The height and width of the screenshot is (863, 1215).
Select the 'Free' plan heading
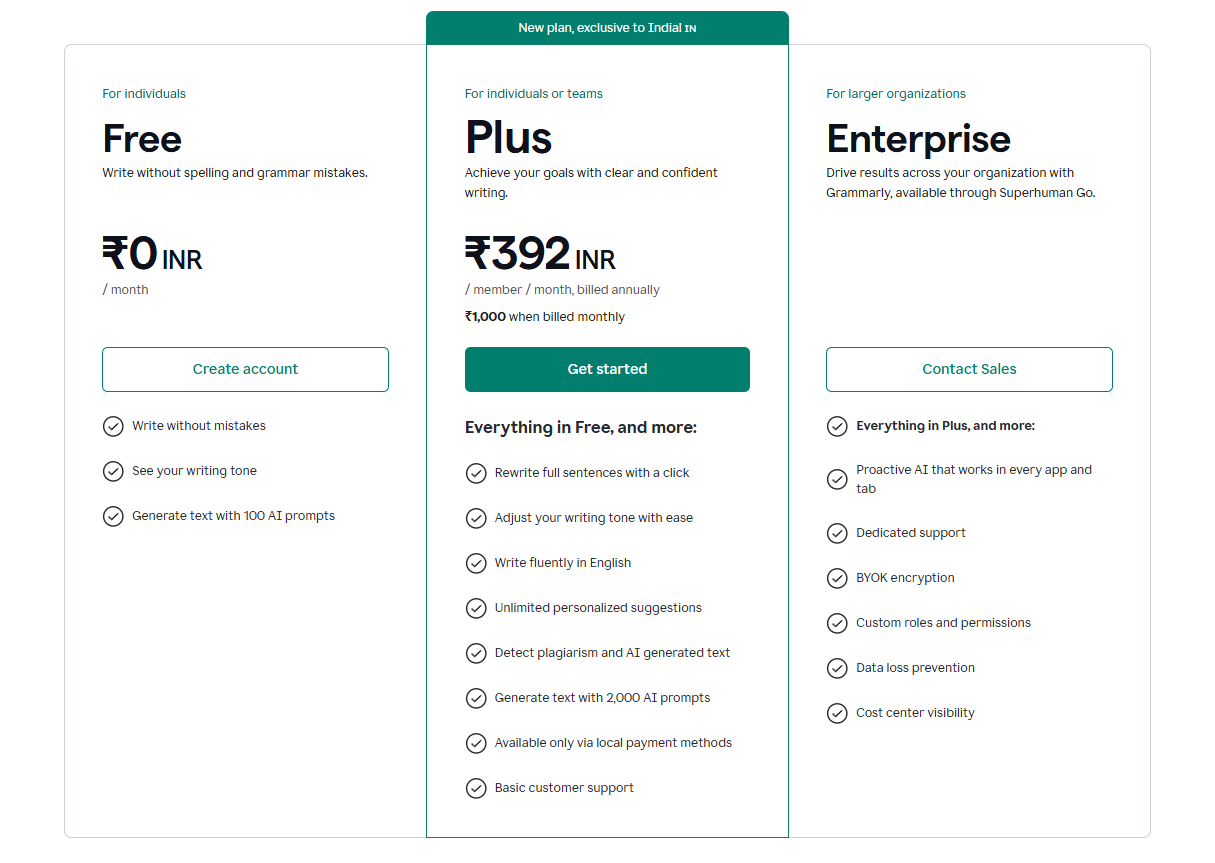pos(142,139)
